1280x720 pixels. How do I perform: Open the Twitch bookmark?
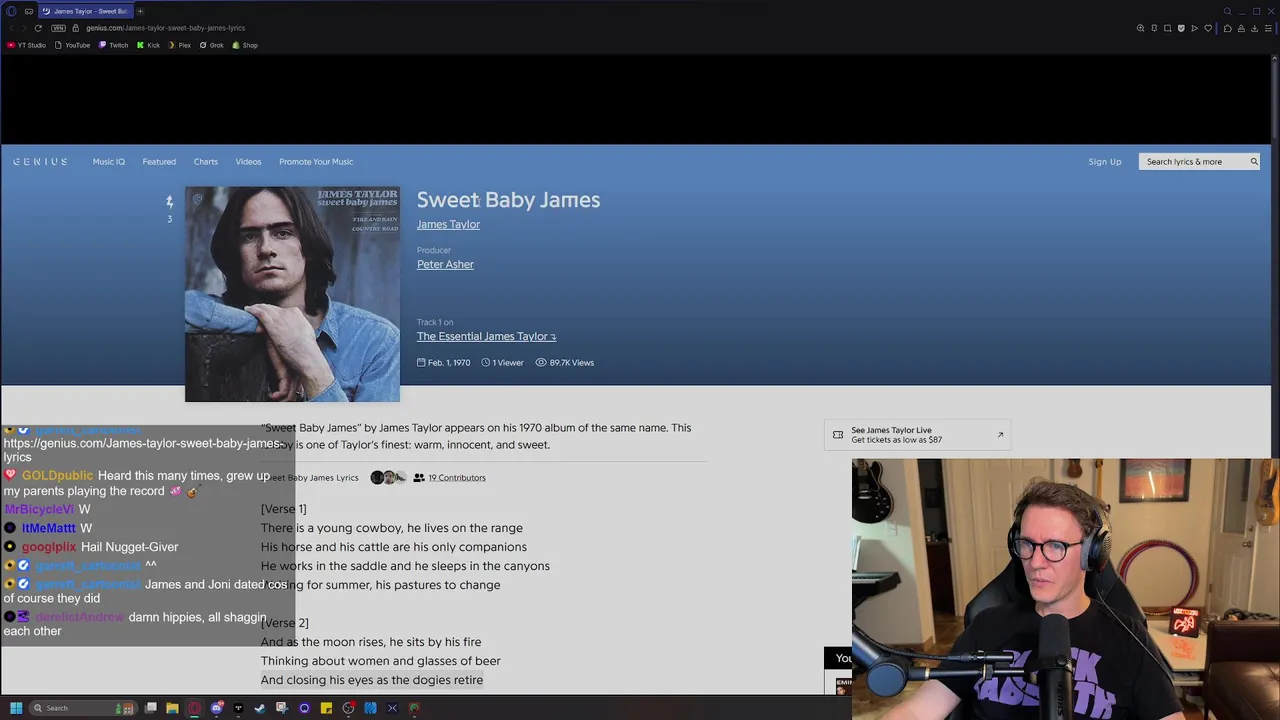pyautogui.click(x=114, y=45)
